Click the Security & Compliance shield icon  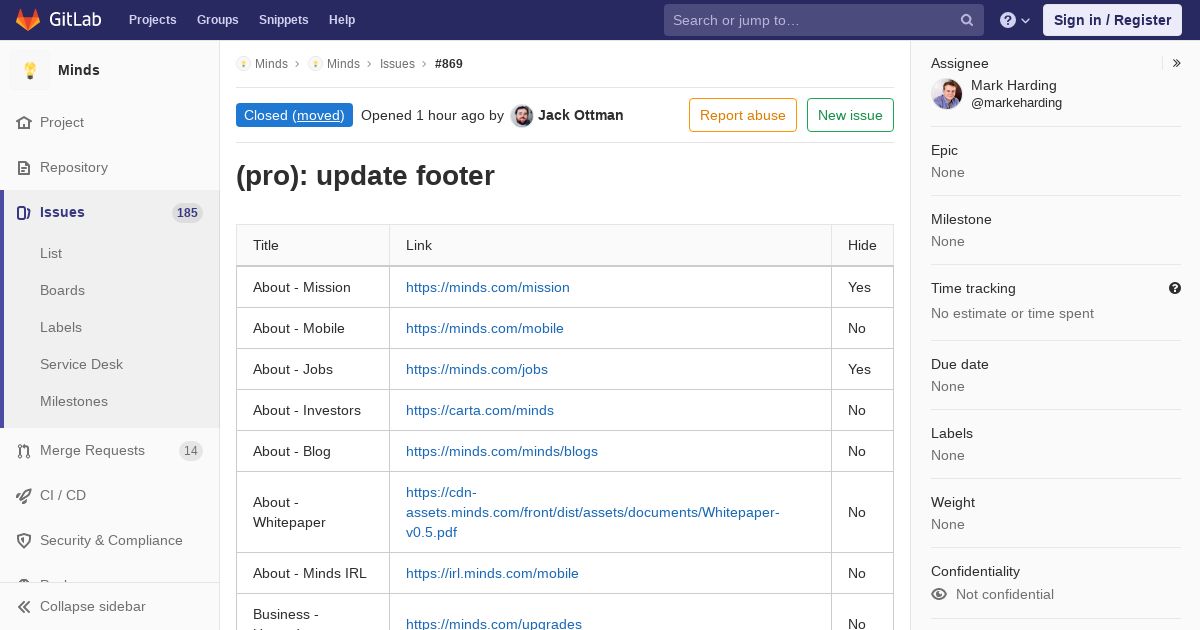(x=24, y=541)
